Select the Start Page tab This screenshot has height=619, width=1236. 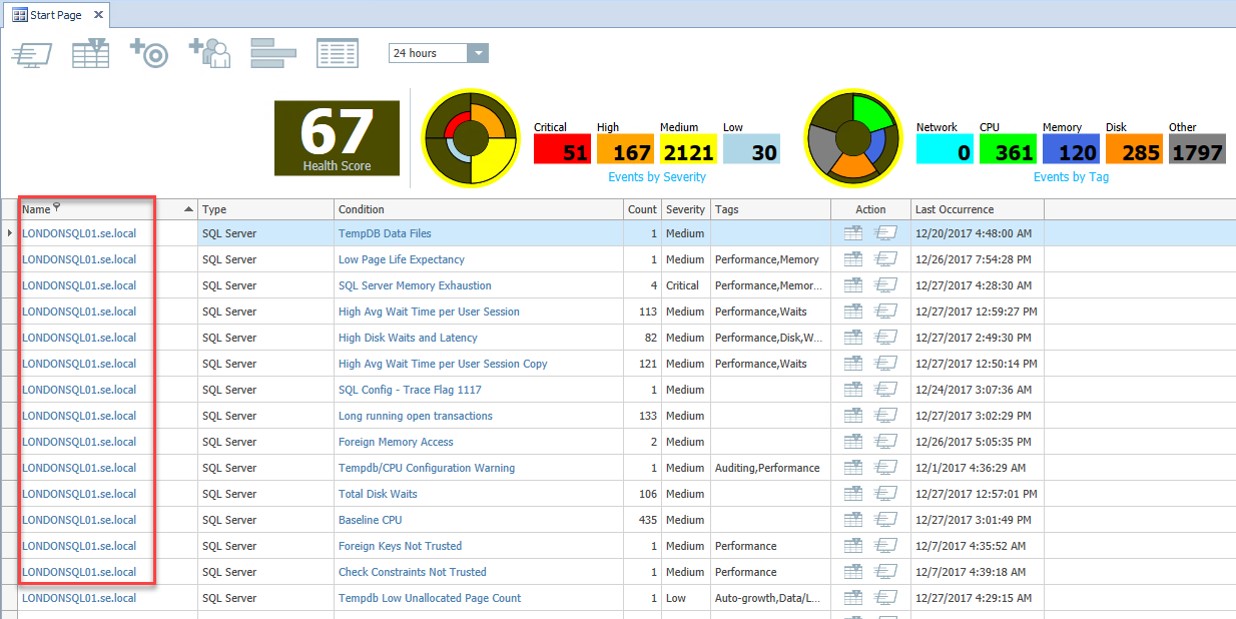click(55, 15)
